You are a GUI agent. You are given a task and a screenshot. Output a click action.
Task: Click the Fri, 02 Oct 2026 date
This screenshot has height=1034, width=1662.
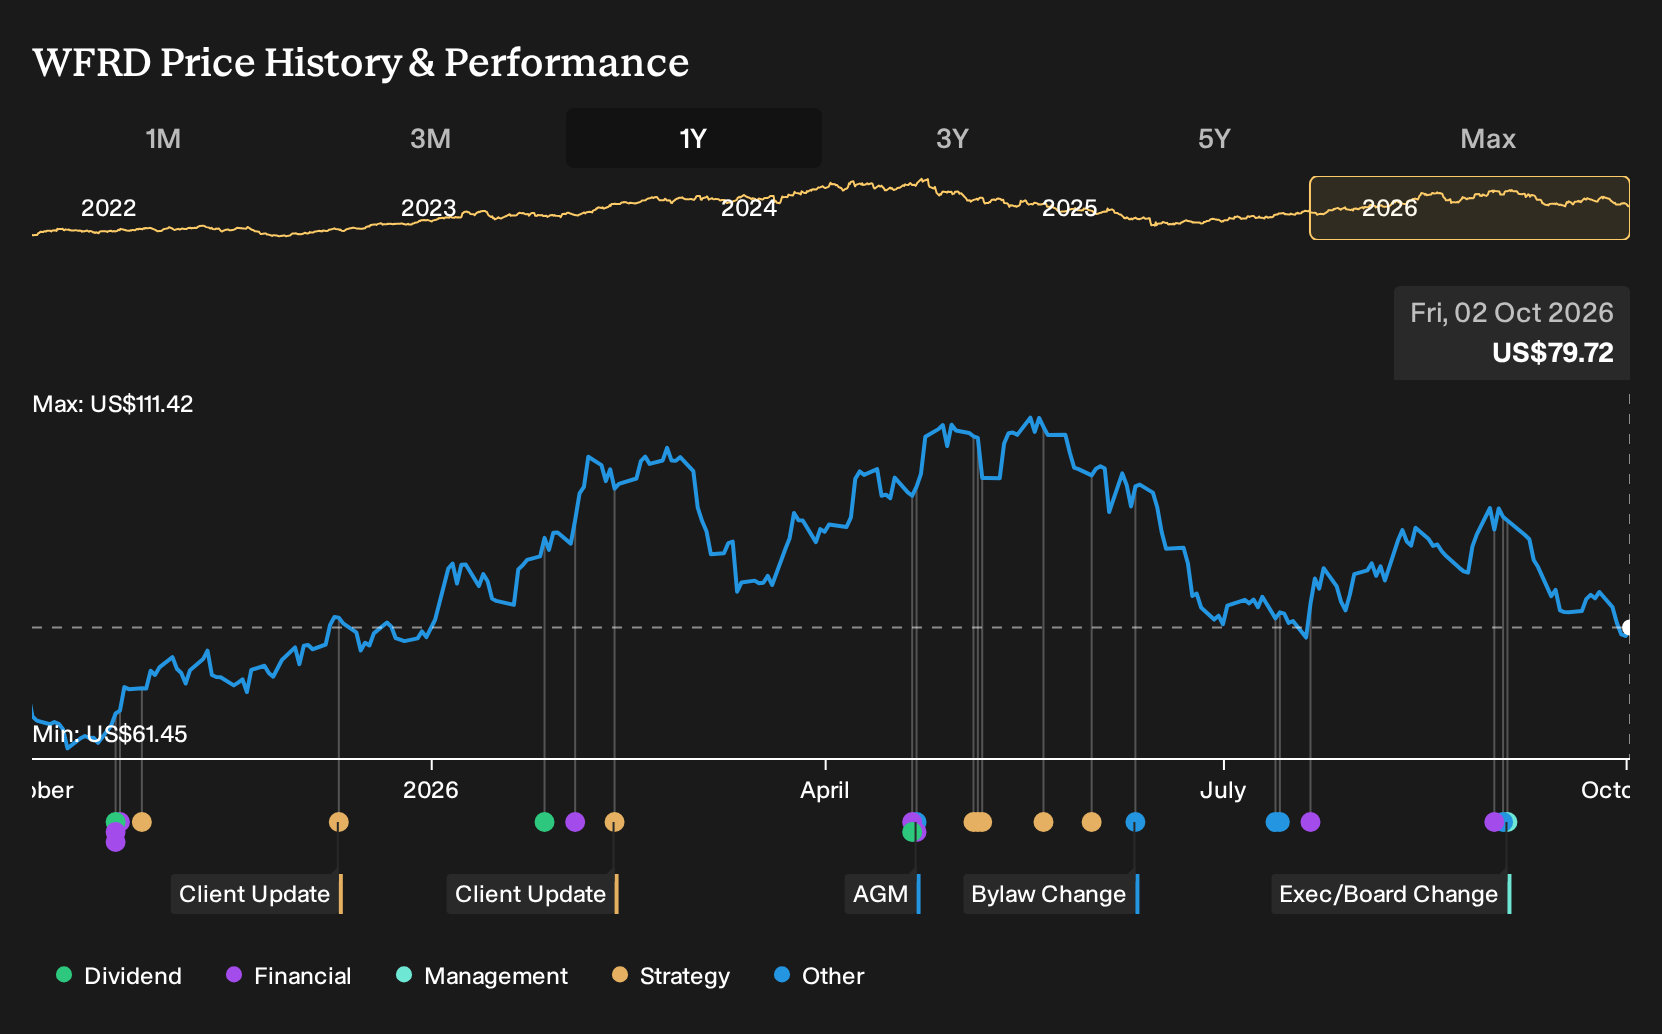tap(1512, 313)
